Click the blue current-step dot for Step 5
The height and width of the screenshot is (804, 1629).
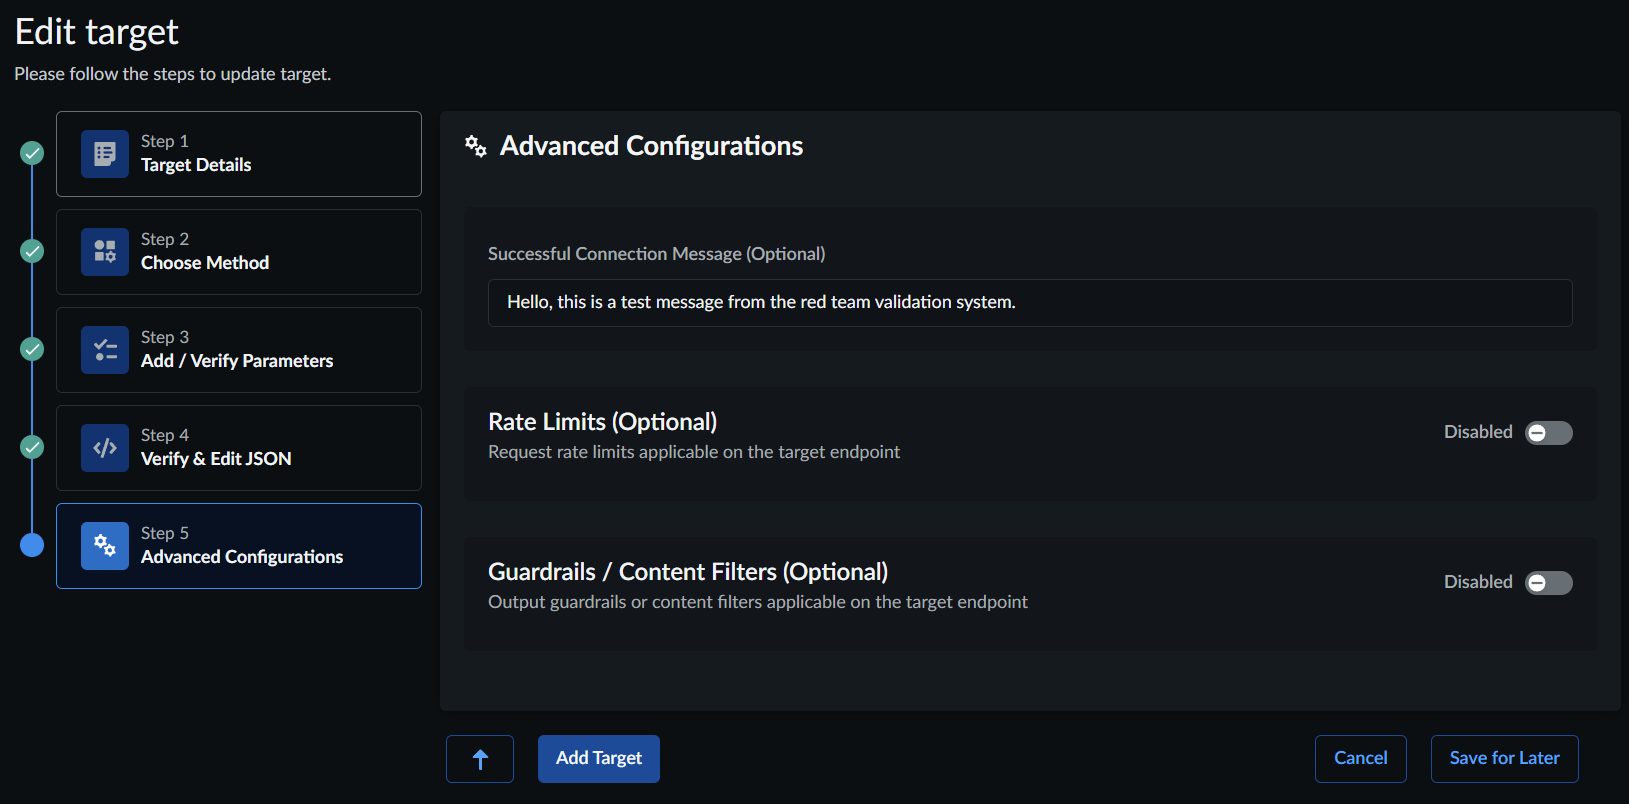coord(33,545)
